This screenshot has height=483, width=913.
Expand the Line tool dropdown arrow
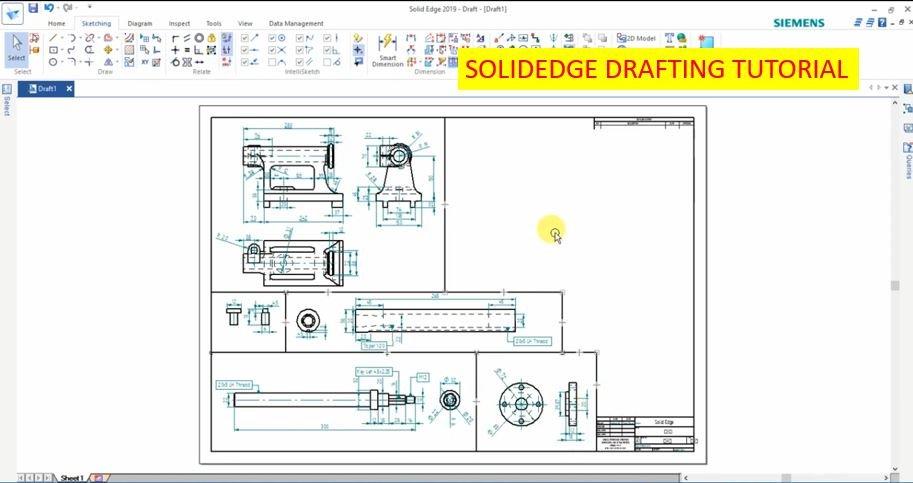(x=63, y=38)
